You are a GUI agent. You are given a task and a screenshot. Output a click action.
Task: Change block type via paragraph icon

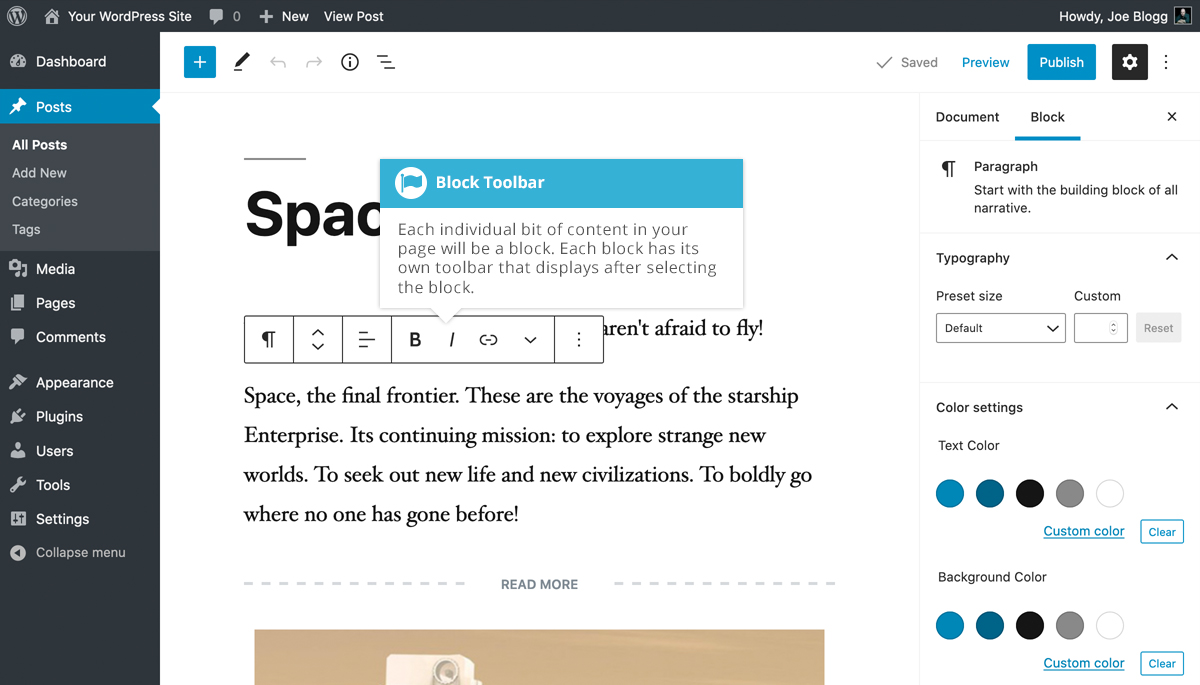coord(269,340)
